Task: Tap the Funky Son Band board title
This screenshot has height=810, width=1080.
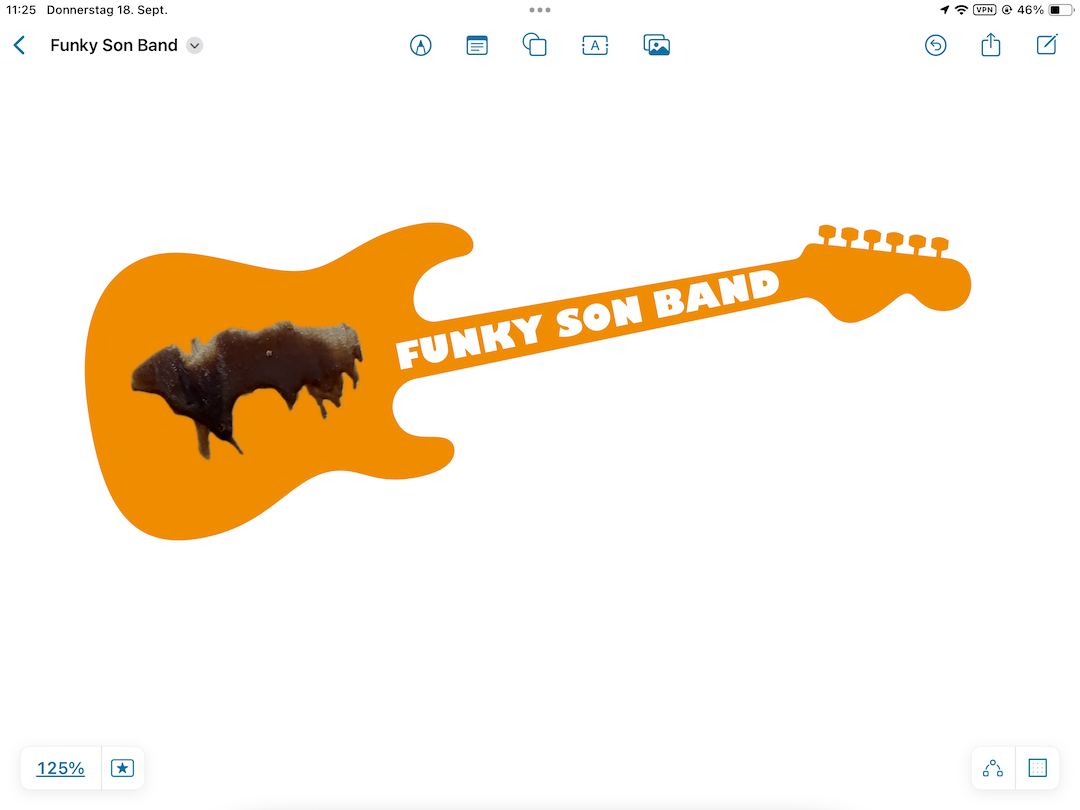Action: [114, 45]
